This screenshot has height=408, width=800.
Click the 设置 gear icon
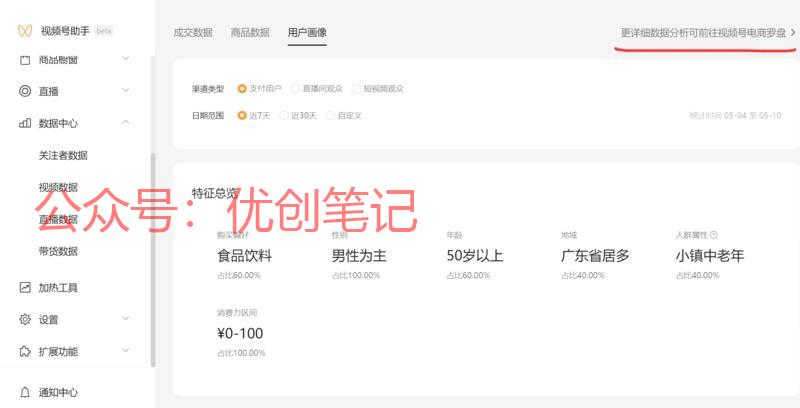tap(24, 319)
